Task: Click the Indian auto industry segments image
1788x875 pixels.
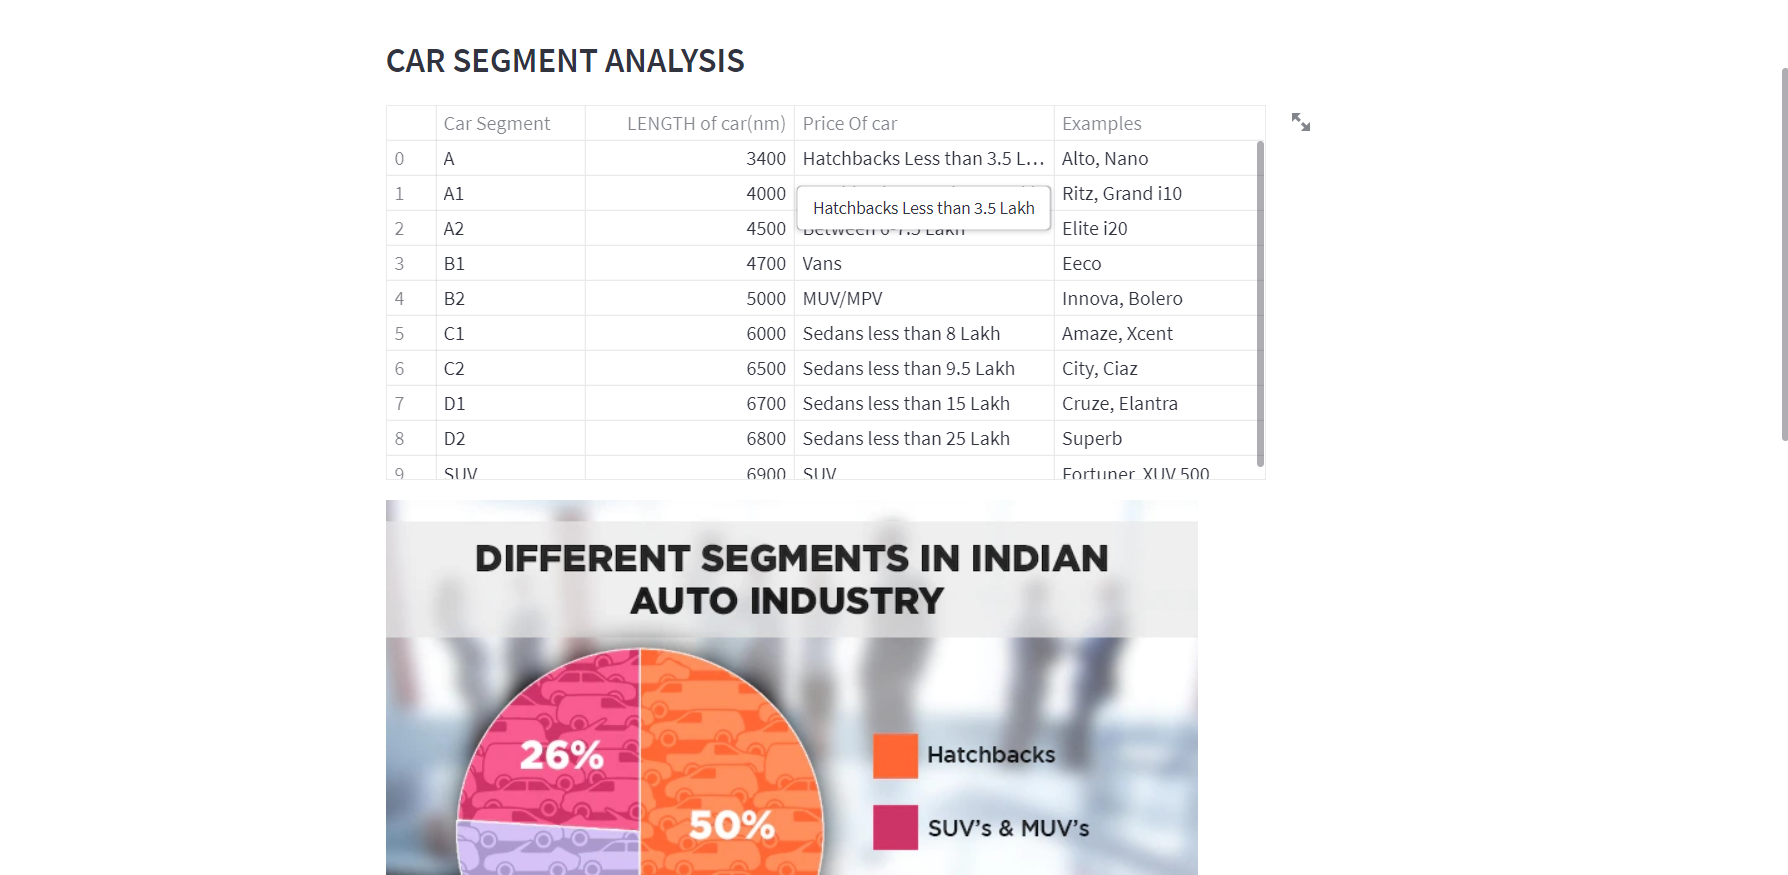Action: [x=792, y=688]
